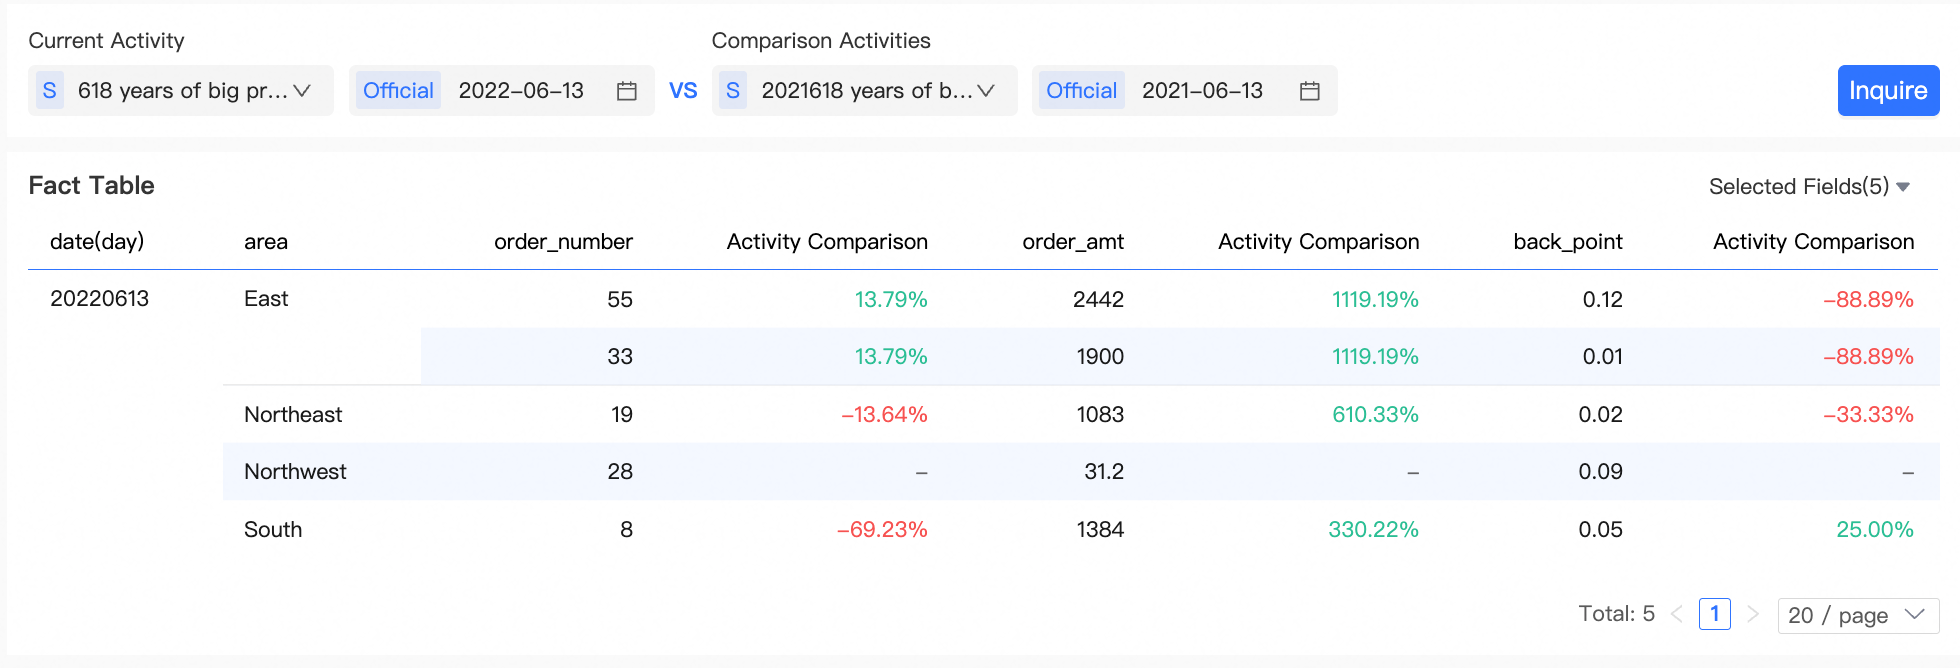The height and width of the screenshot is (668, 1960).
Task: Click the order_amt column header
Action: 1073,242
